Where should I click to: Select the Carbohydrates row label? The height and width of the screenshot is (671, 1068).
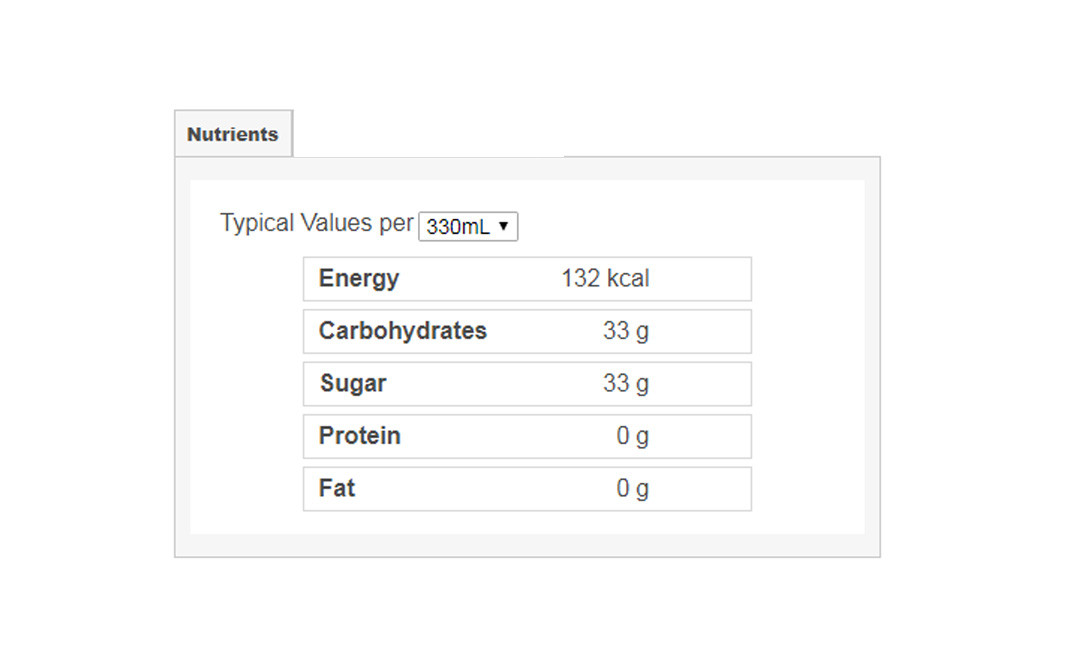tap(402, 331)
